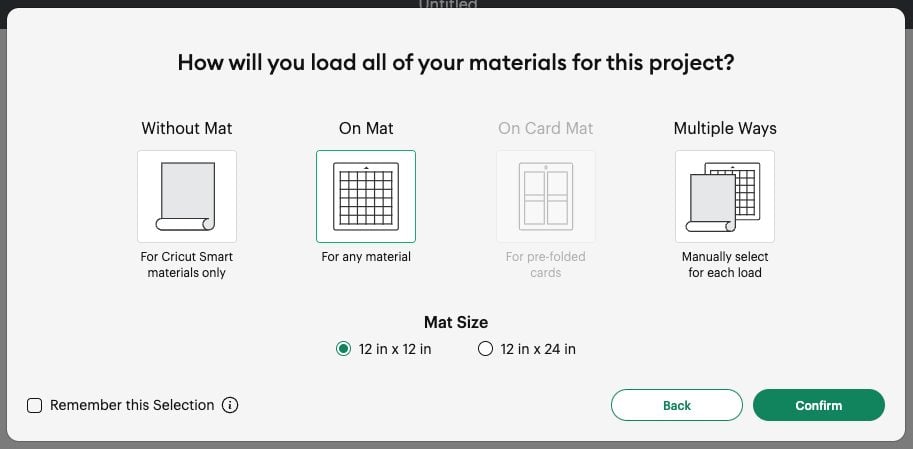Go back with the Back button
The height and width of the screenshot is (449, 913).
point(677,405)
